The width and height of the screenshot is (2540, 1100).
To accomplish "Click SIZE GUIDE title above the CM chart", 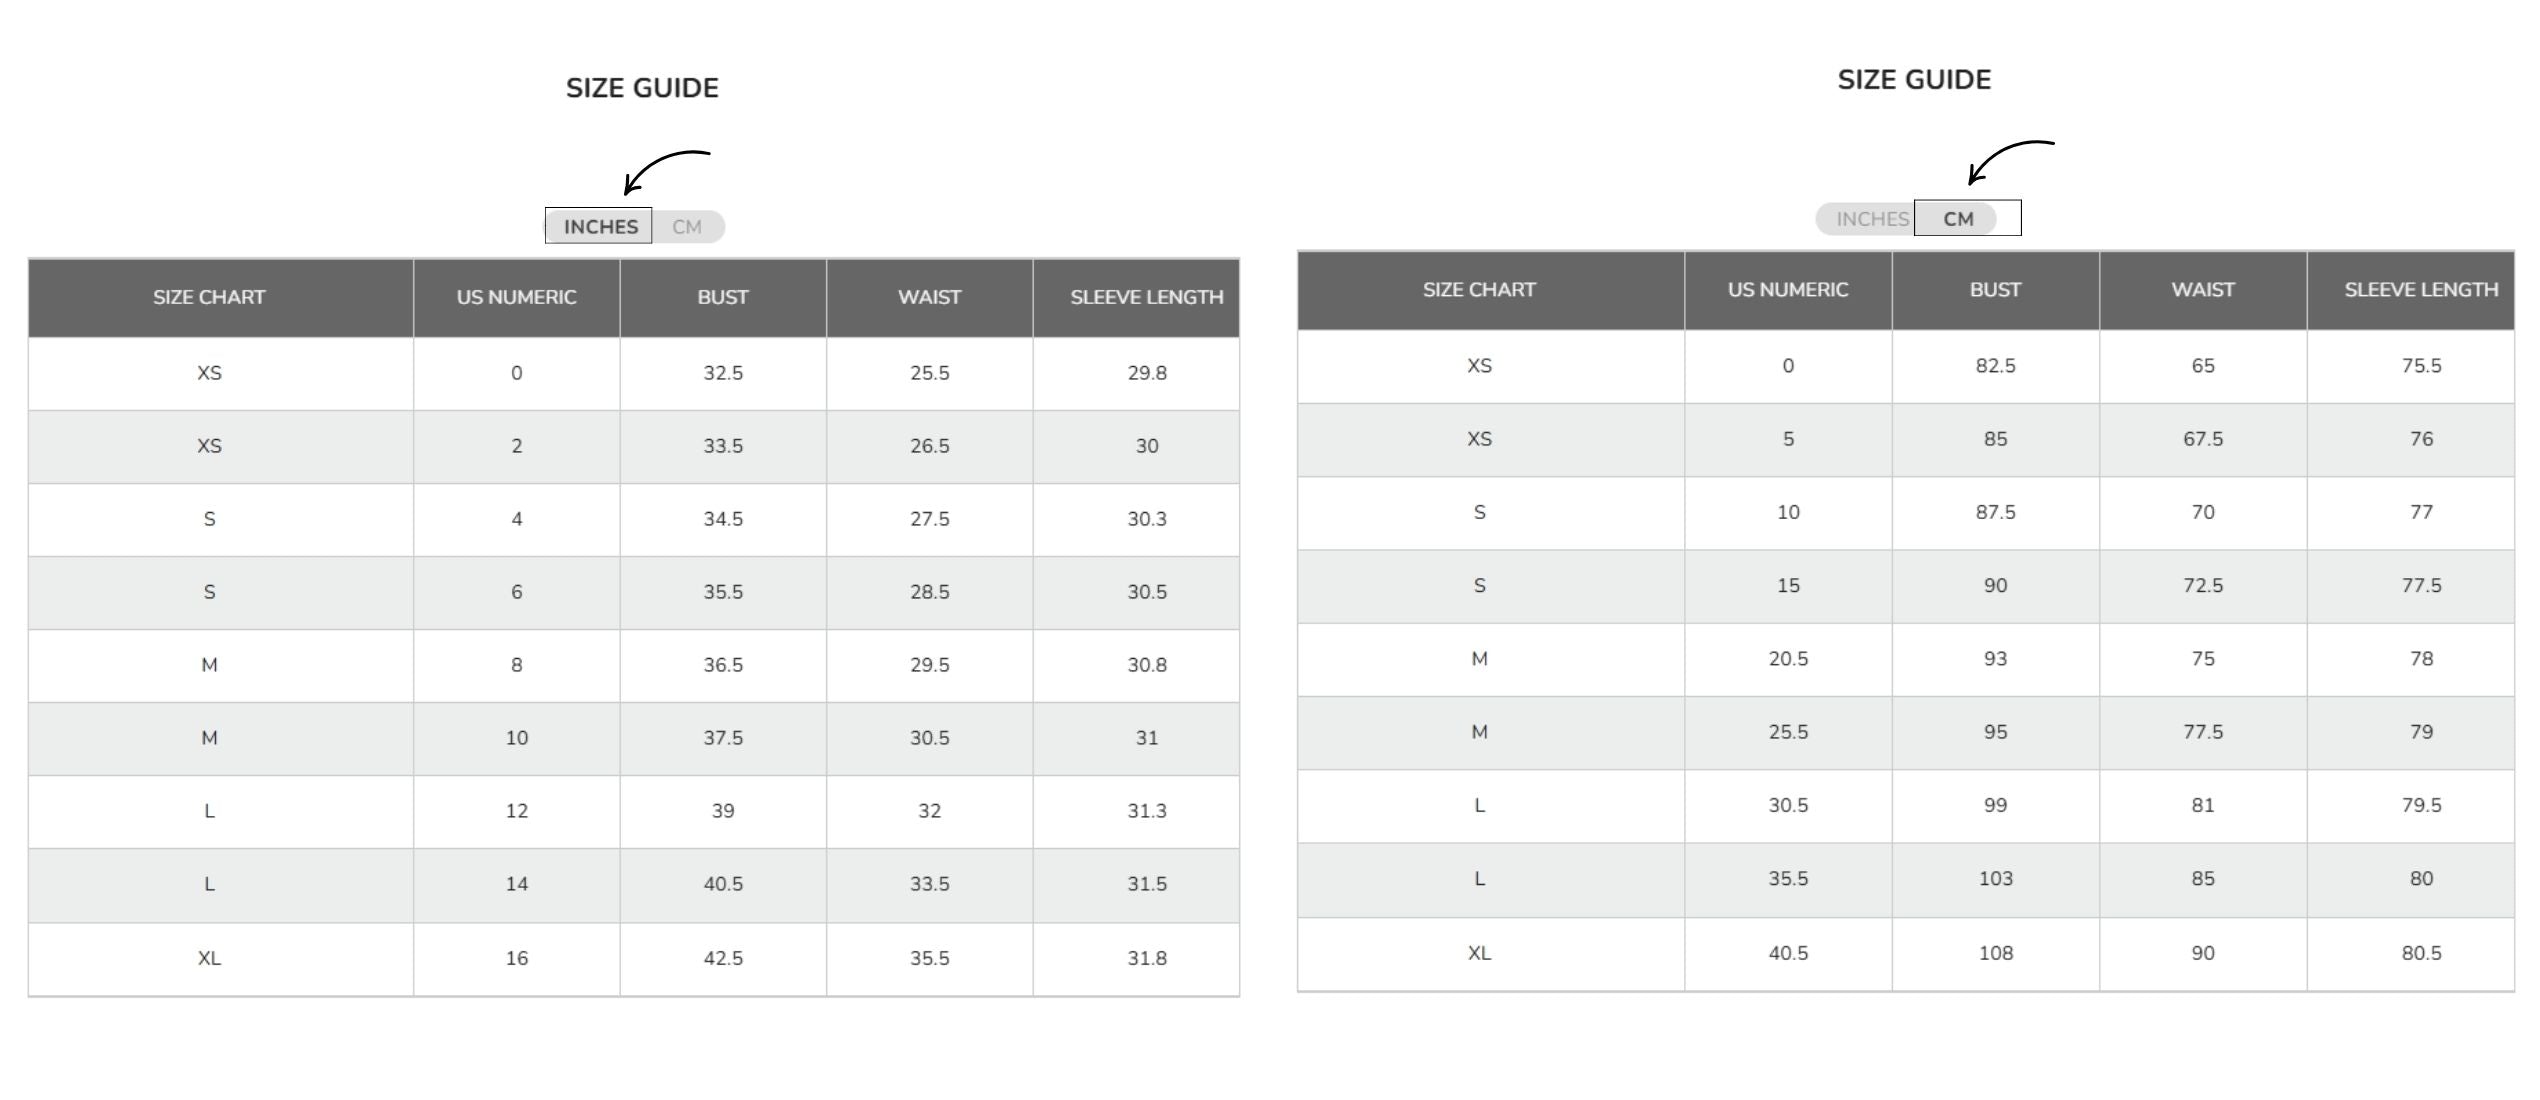I will click(x=1914, y=80).
